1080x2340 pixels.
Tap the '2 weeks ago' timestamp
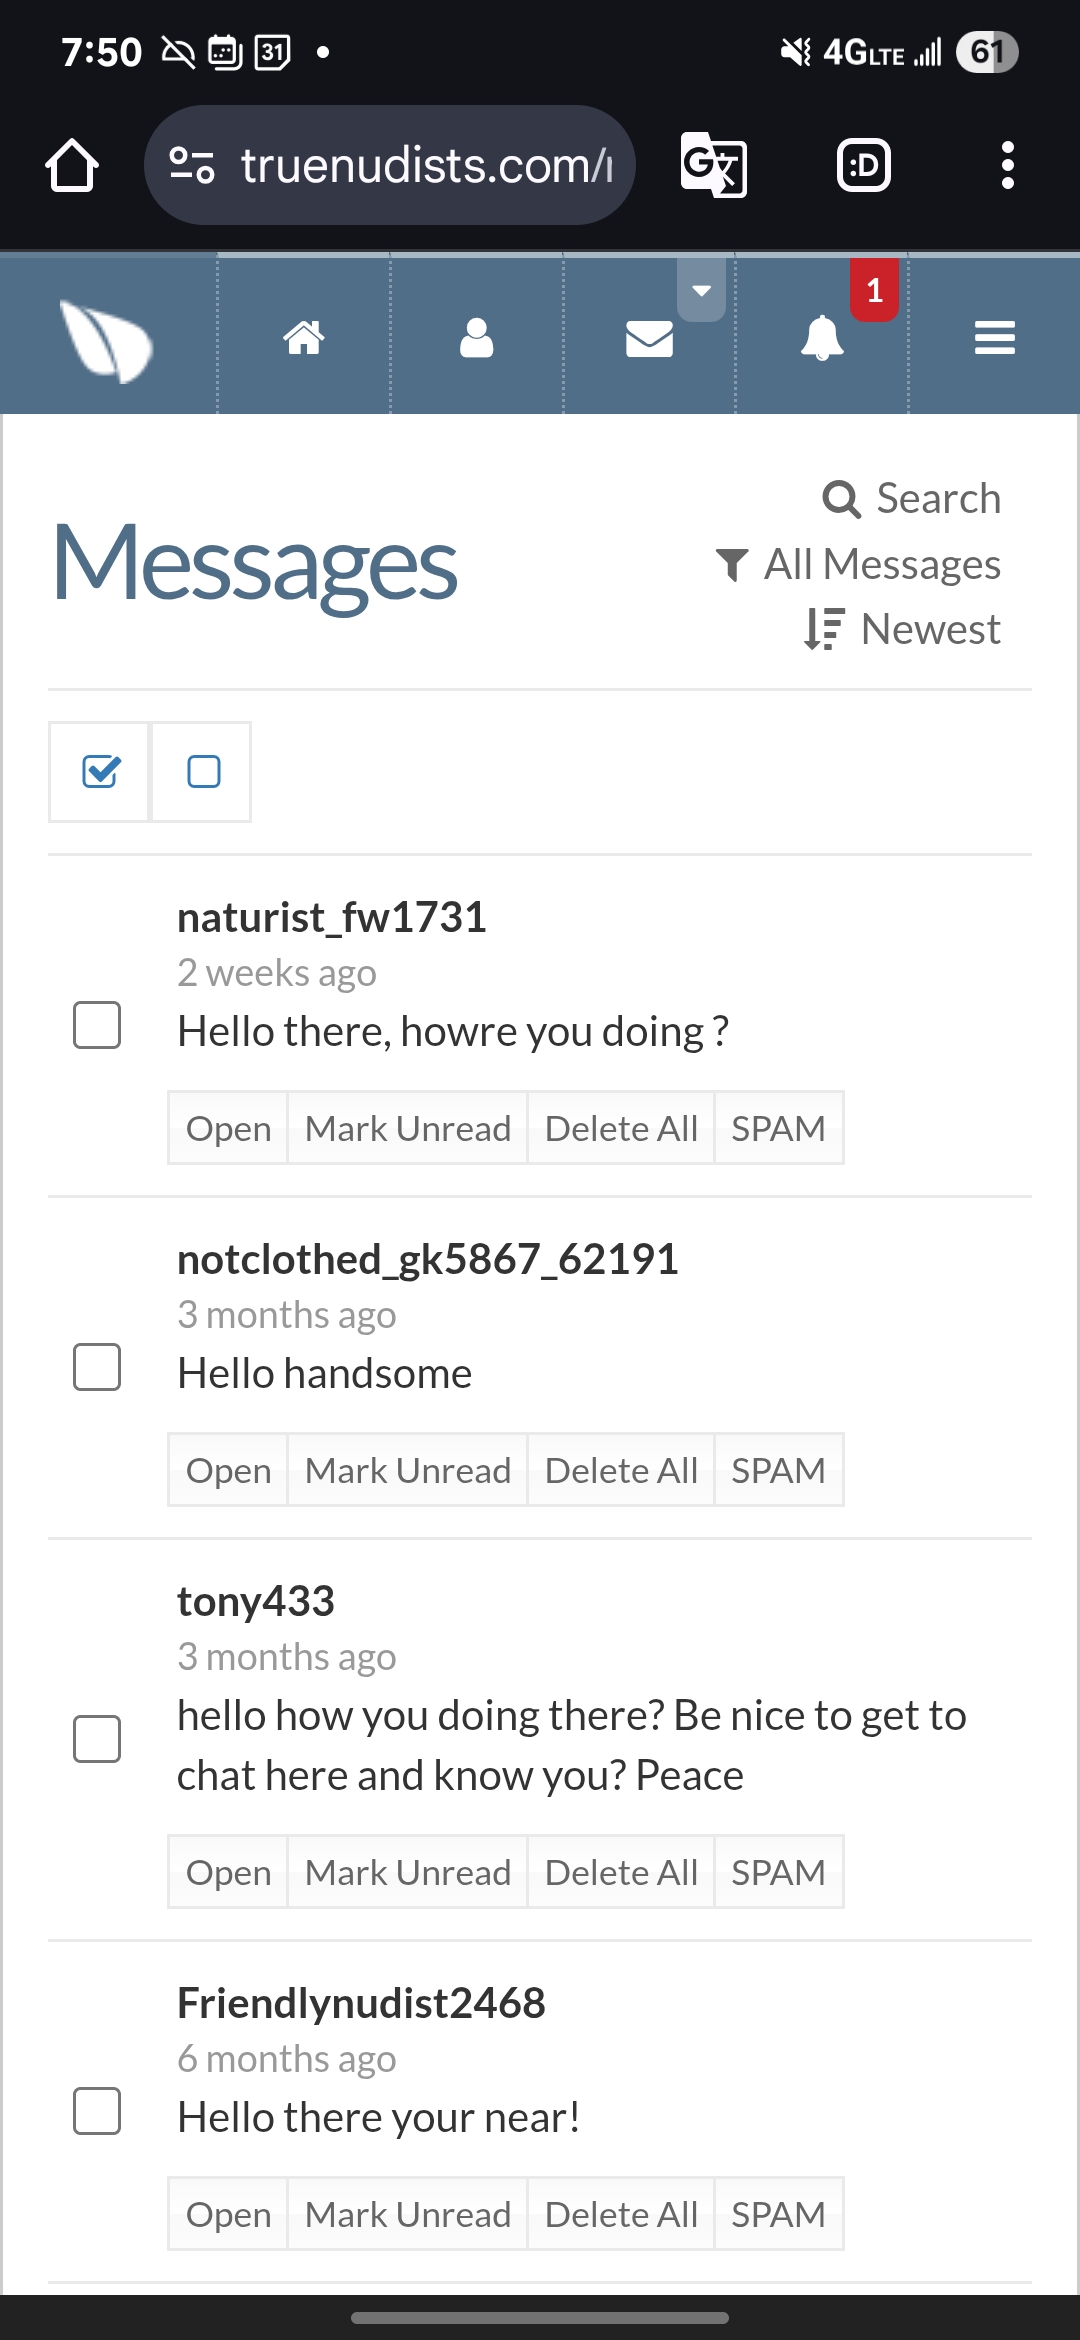(x=277, y=972)
